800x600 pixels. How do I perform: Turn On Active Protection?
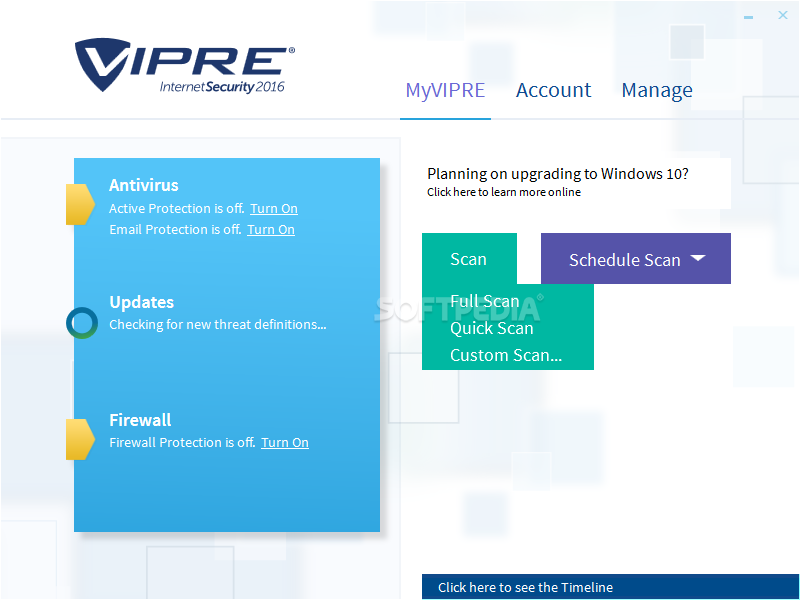tap(274, 209)
